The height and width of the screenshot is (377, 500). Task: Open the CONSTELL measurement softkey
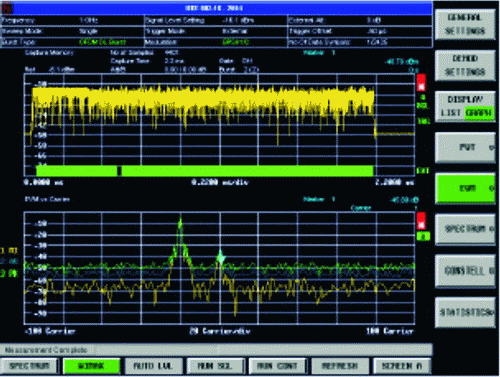pos(465,270)
